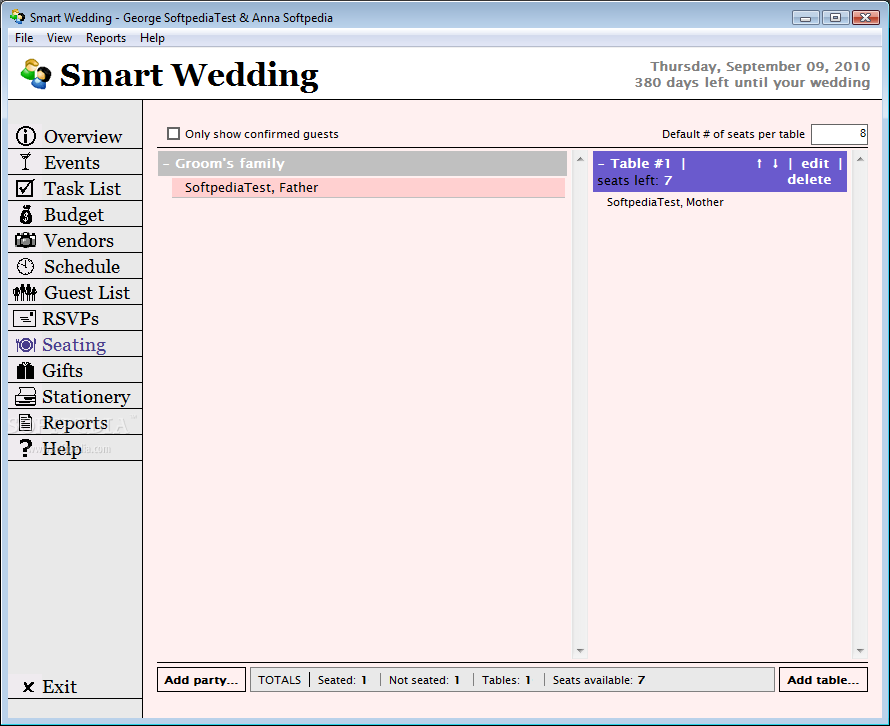
Task: Switch to Schedule section
Action: click(82, 267)
